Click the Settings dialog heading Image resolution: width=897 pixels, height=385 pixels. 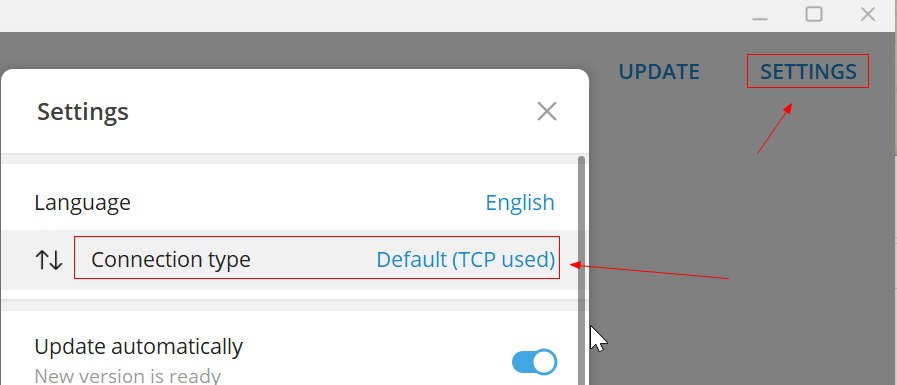tap(83, 112)
